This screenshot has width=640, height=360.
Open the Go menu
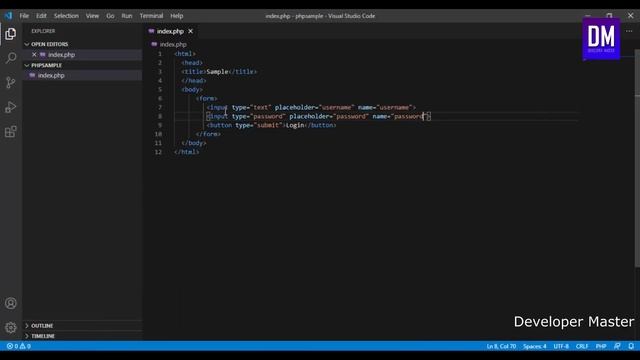[110, 16]
